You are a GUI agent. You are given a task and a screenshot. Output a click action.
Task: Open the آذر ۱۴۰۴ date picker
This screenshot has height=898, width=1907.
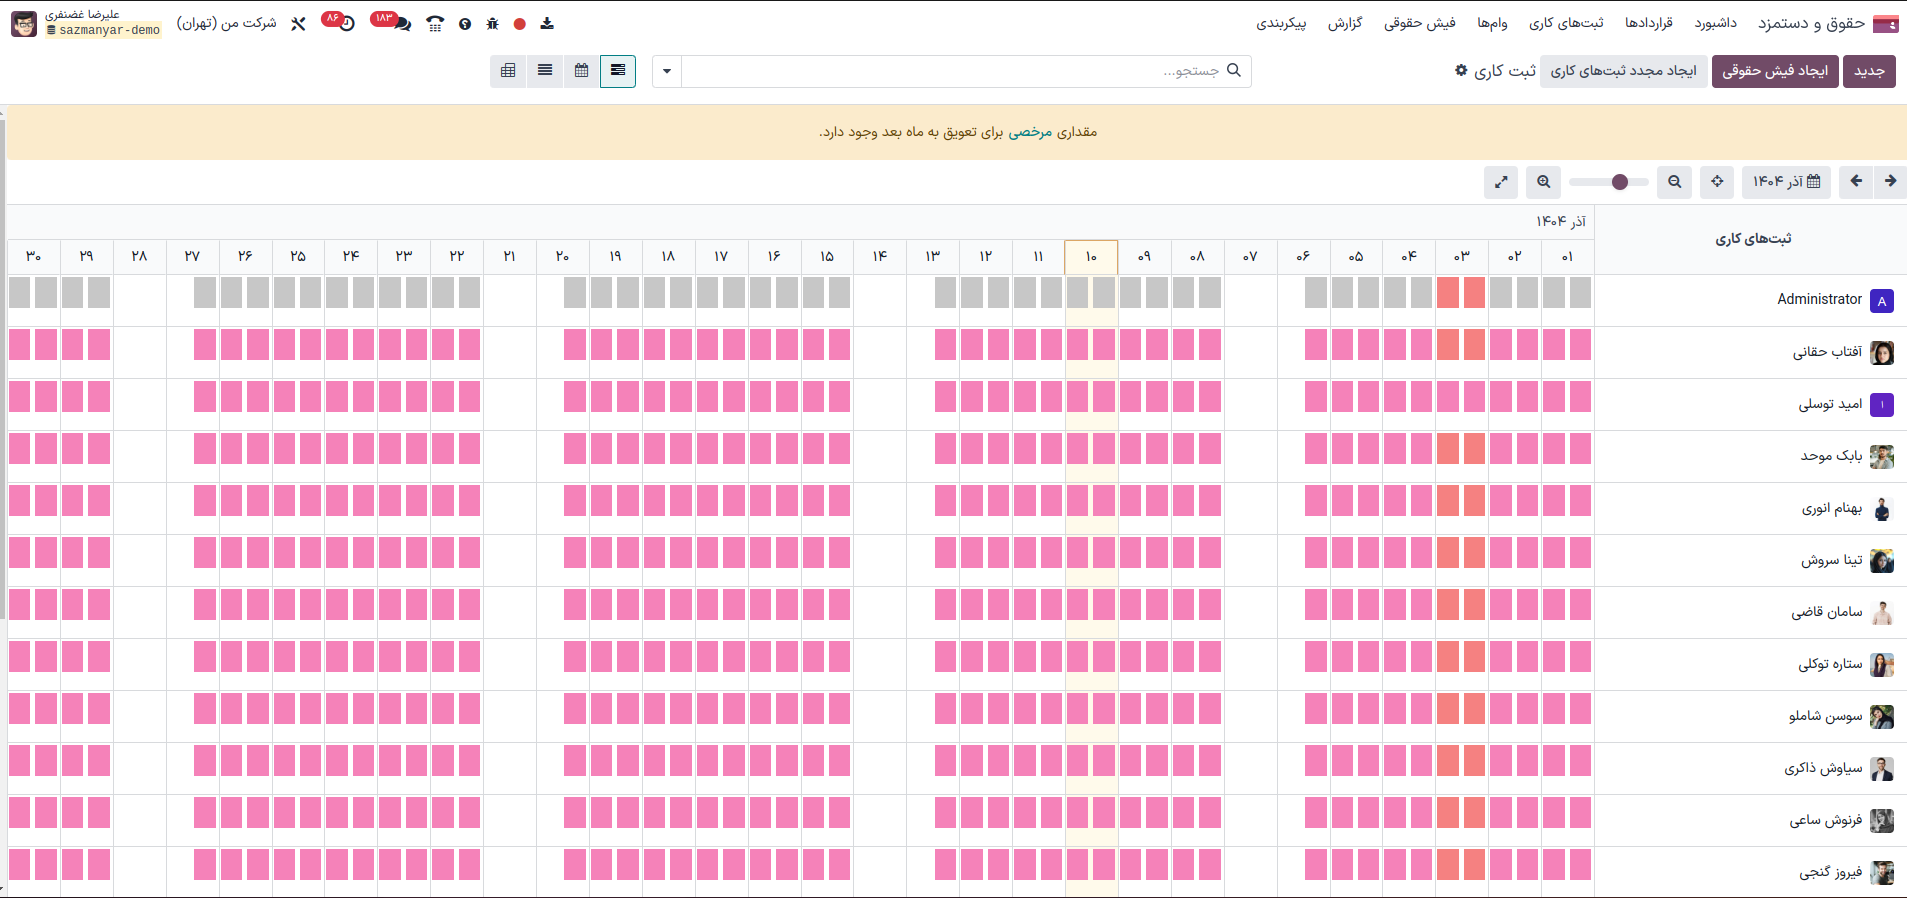pos(1786,182)
